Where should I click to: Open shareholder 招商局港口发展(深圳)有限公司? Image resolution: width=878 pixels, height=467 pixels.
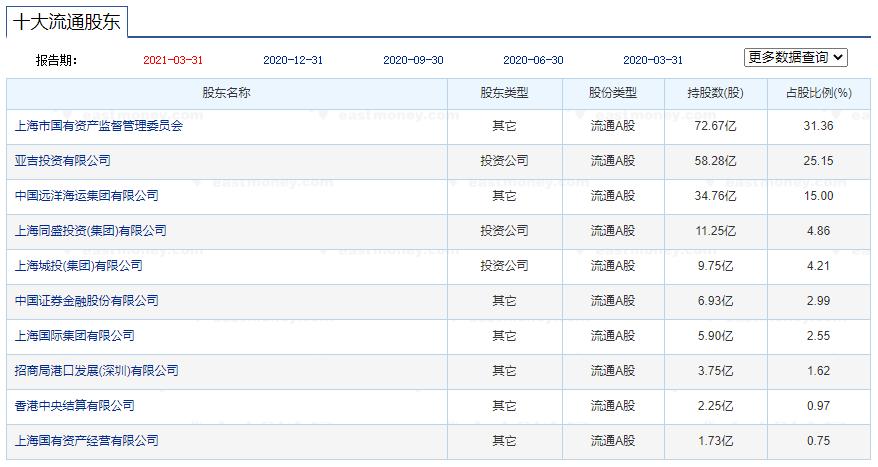pos(96,371)
